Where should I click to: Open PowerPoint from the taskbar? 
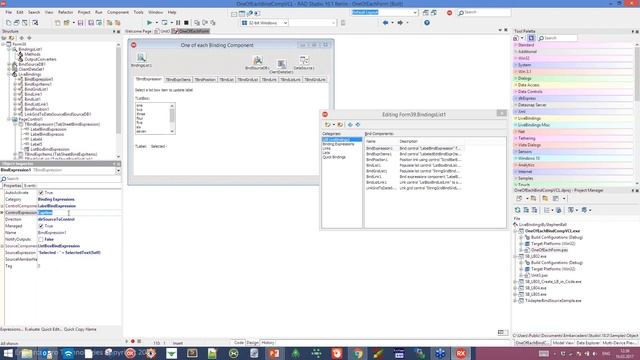(x=274, y=353)
